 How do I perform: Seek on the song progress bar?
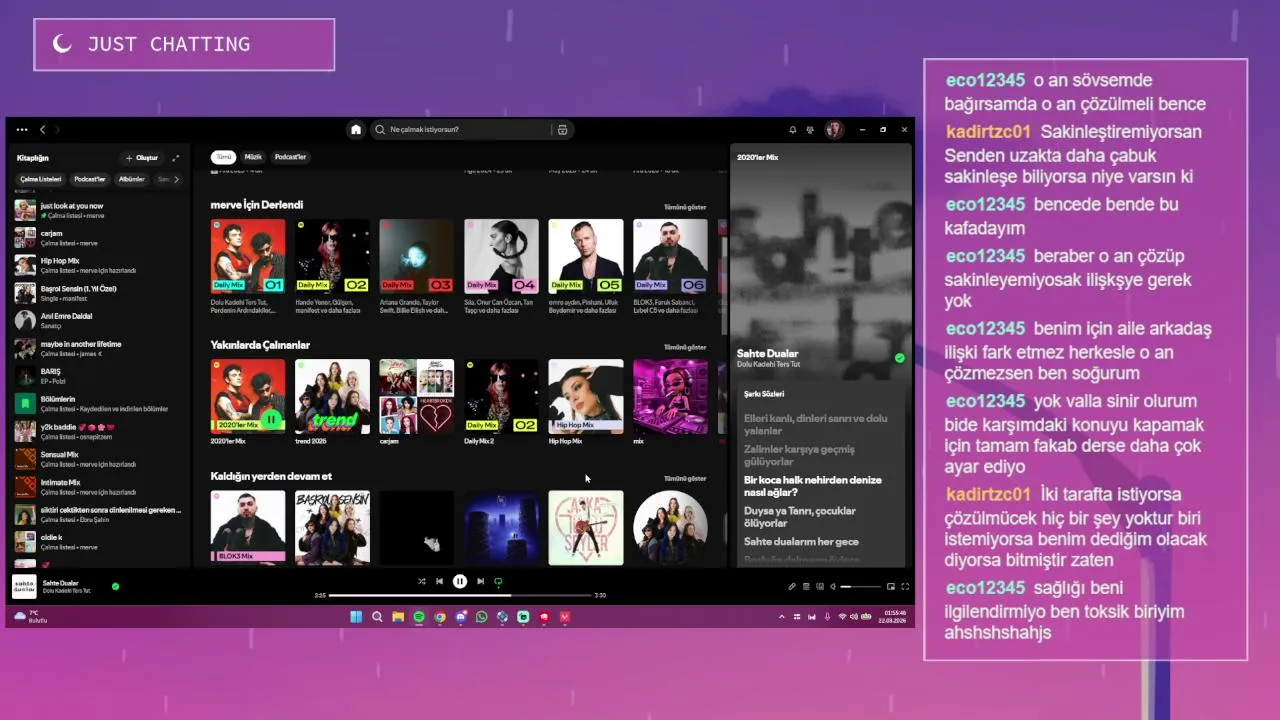click(460, 595)
